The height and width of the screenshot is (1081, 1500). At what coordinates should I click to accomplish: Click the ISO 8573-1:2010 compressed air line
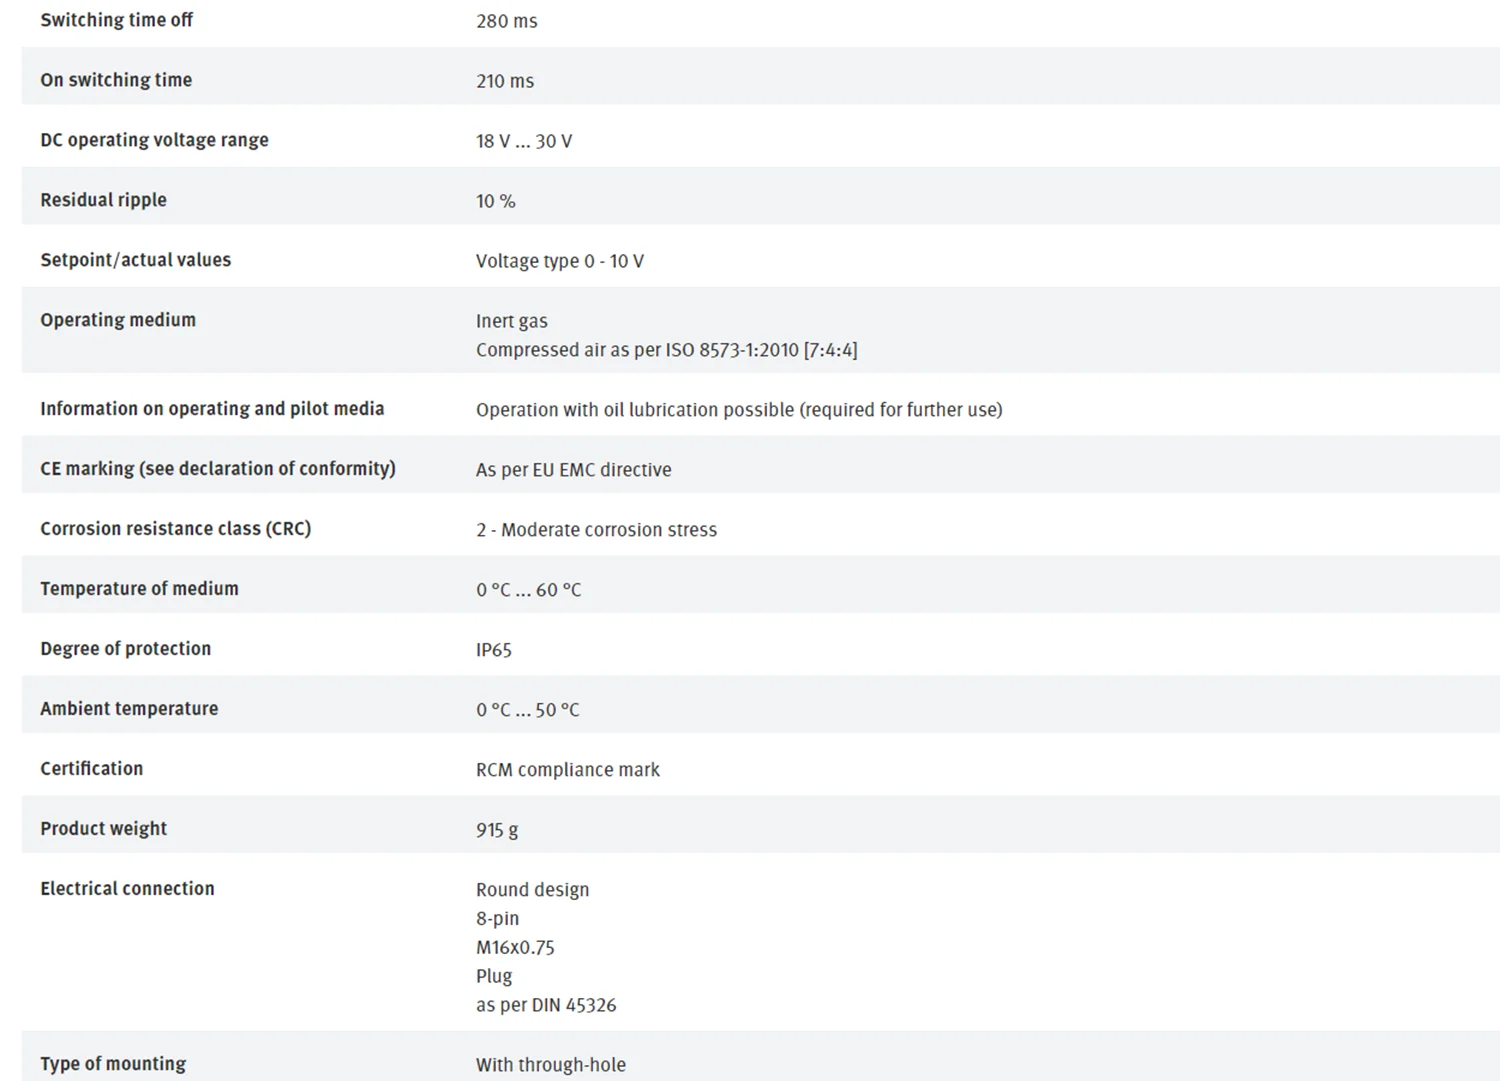pos(666,350)
